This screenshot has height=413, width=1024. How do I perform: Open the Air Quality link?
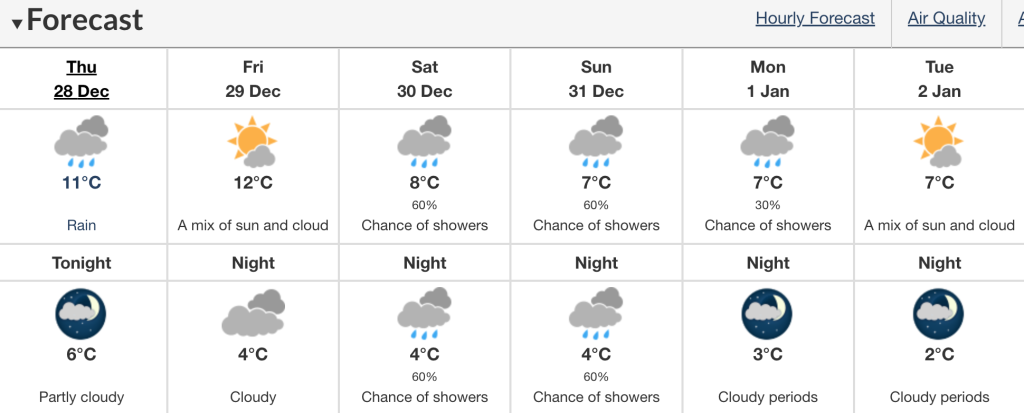coord(946,18)
